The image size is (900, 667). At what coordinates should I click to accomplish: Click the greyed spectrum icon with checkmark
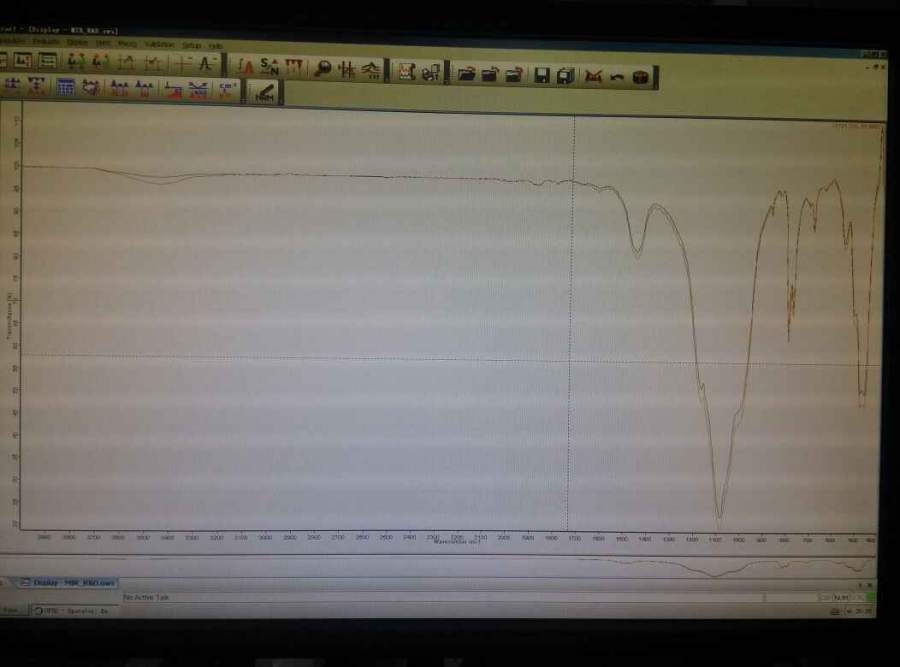pos(152,63)
